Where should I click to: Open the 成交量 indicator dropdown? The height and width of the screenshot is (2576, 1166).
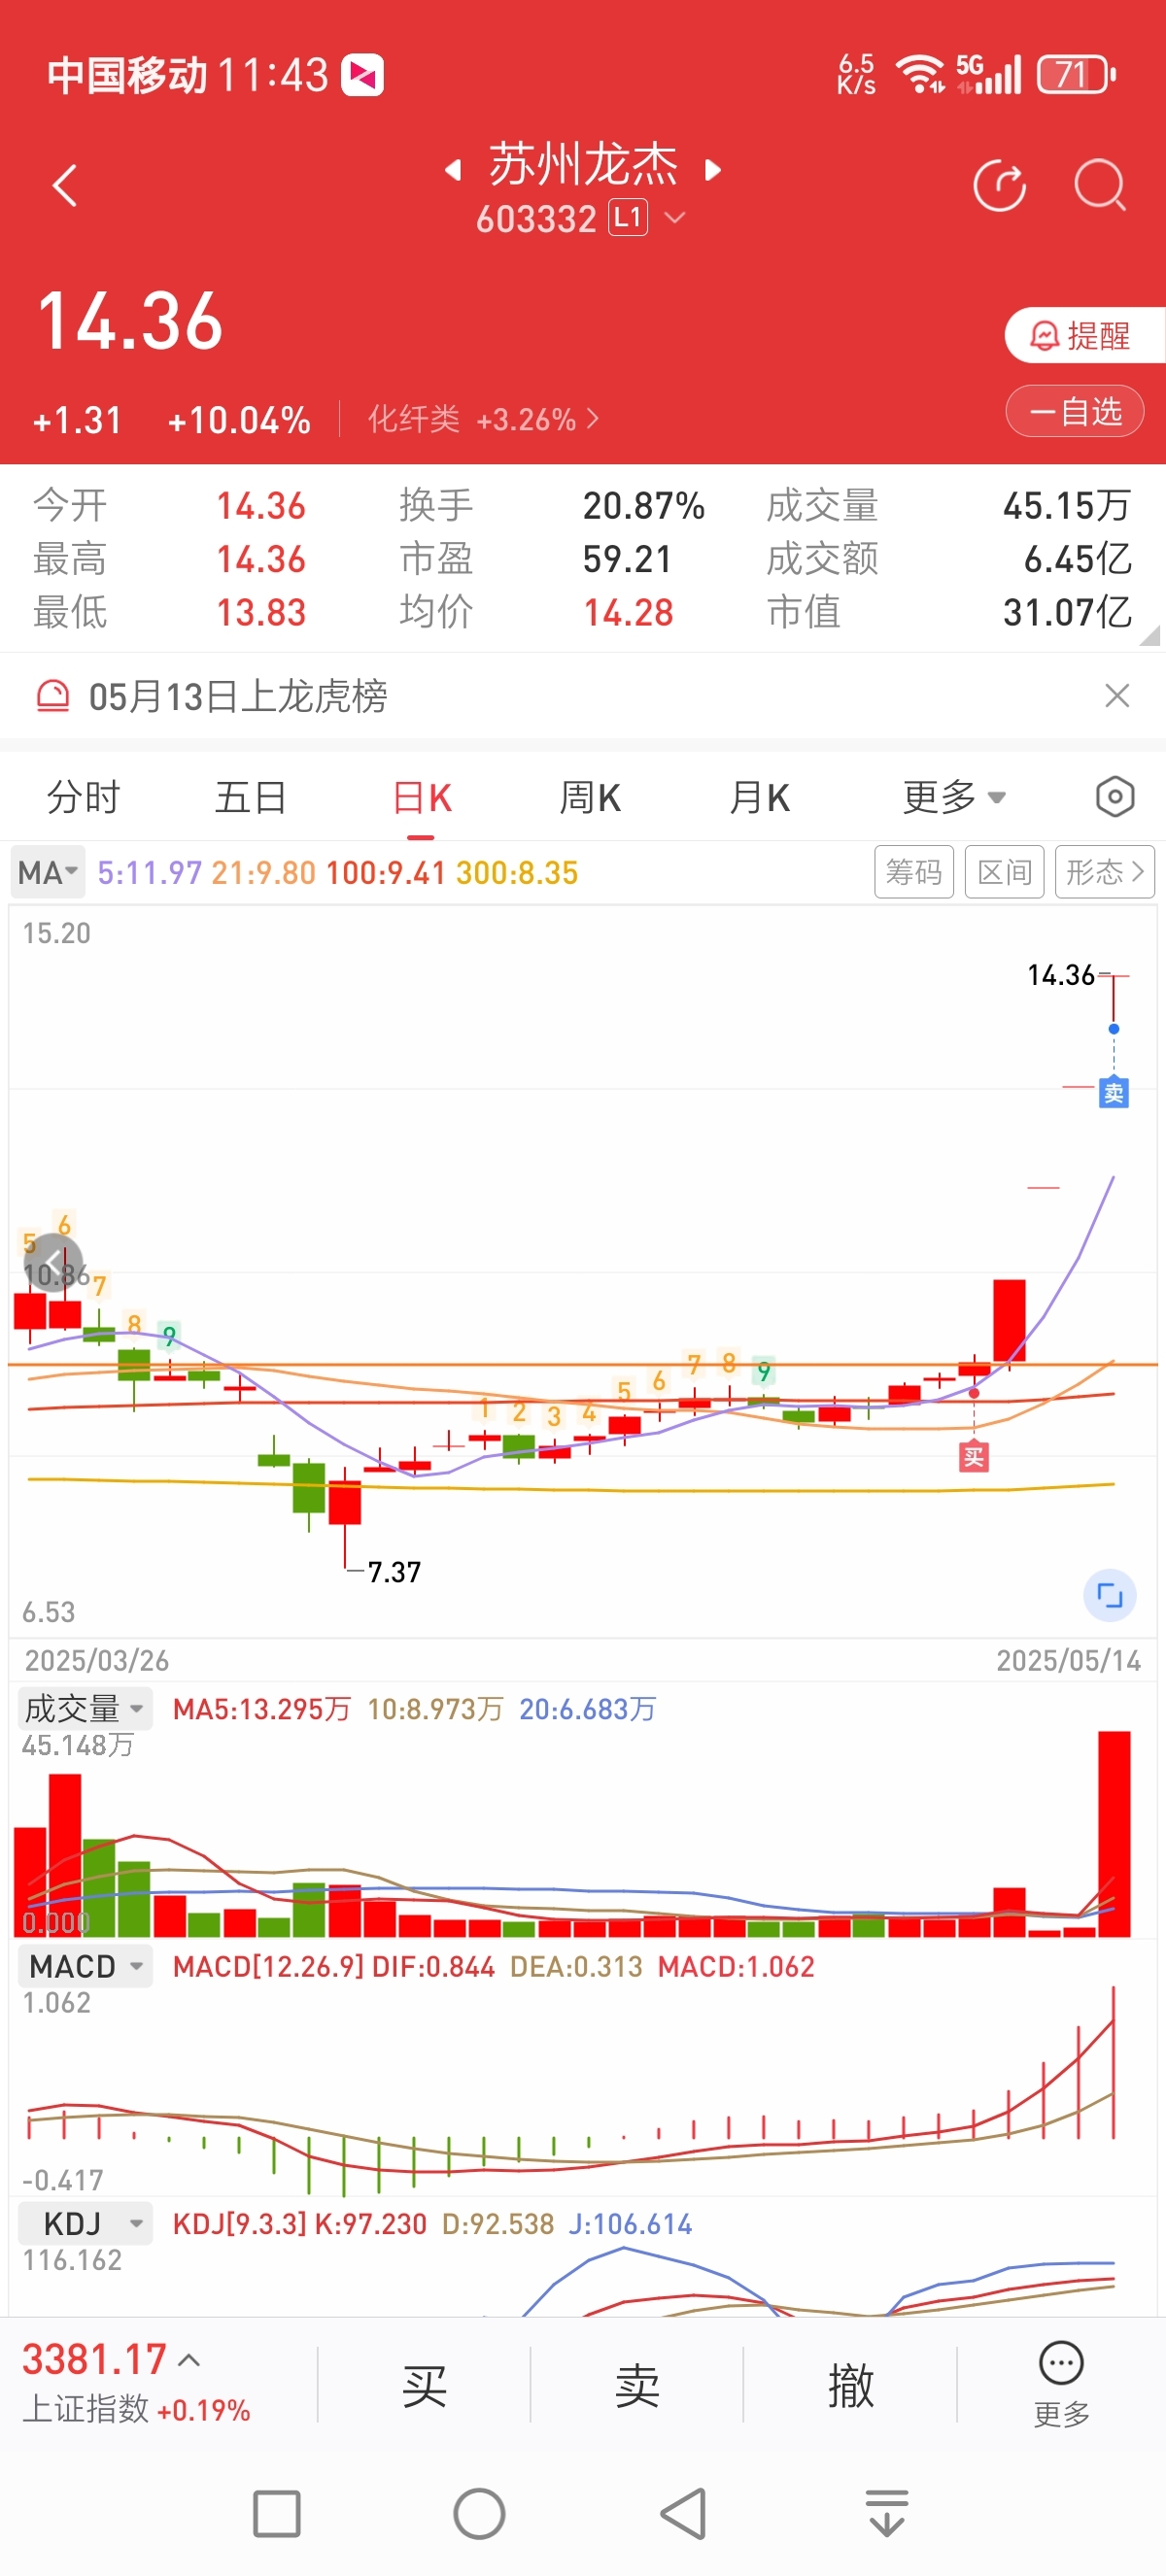click(85, 1708)
